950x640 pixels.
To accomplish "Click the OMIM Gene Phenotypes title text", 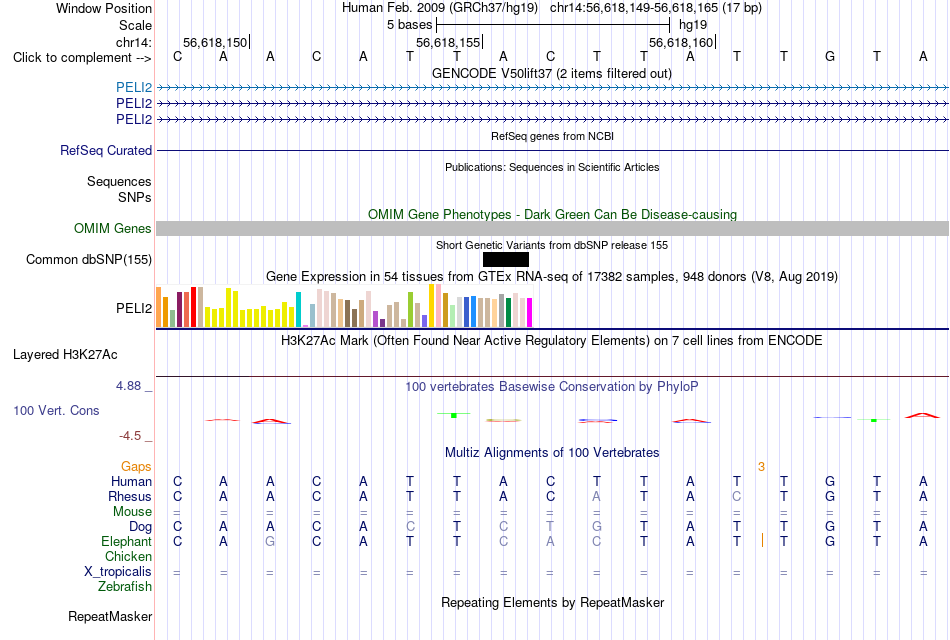I will pos(552,215).
